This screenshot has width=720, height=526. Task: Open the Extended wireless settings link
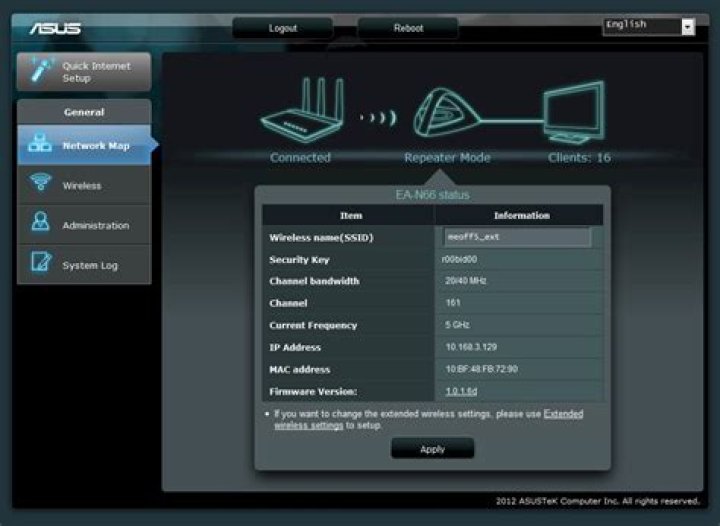429,420
